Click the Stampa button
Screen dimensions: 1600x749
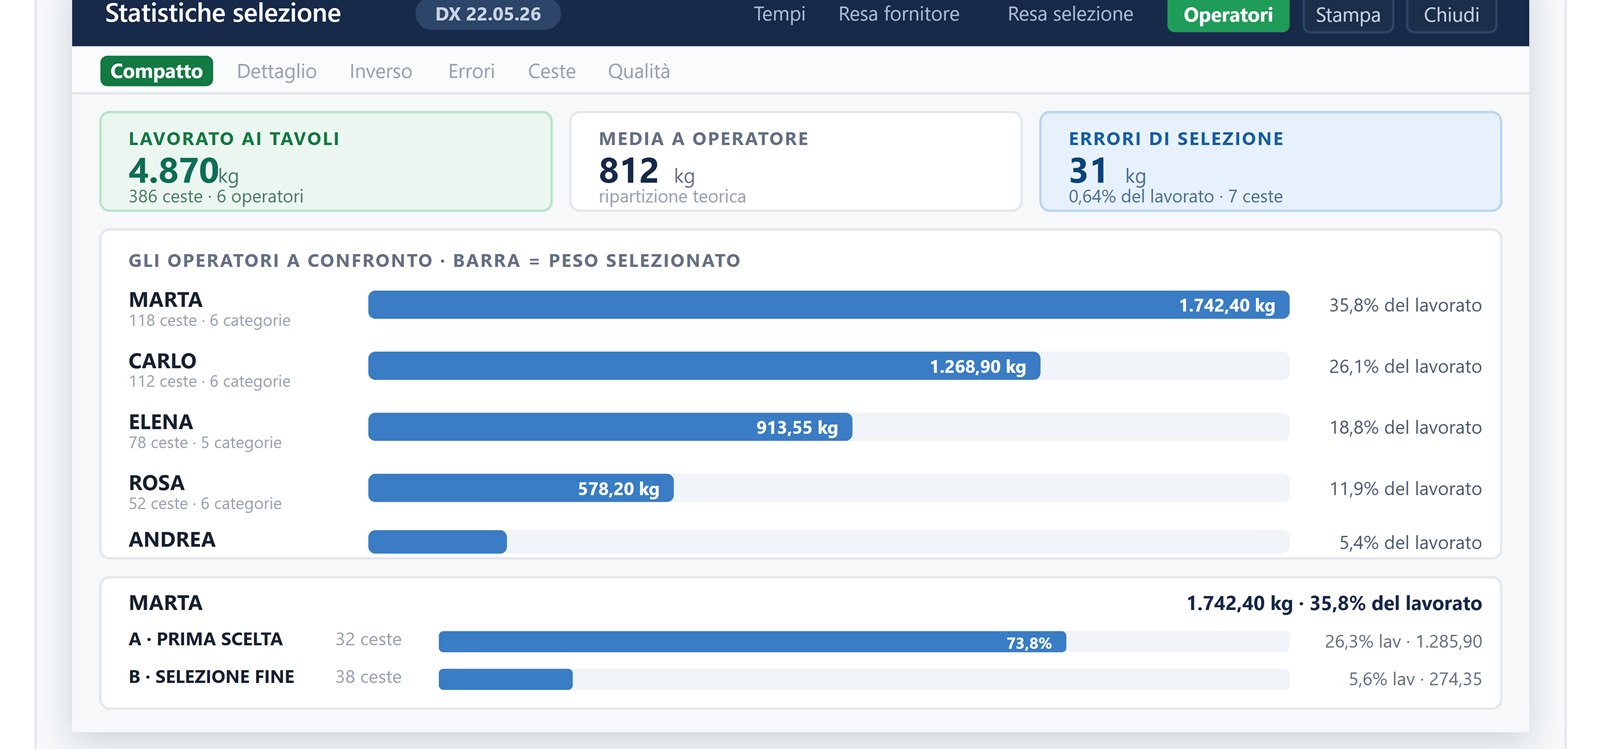pos(1348,15)
